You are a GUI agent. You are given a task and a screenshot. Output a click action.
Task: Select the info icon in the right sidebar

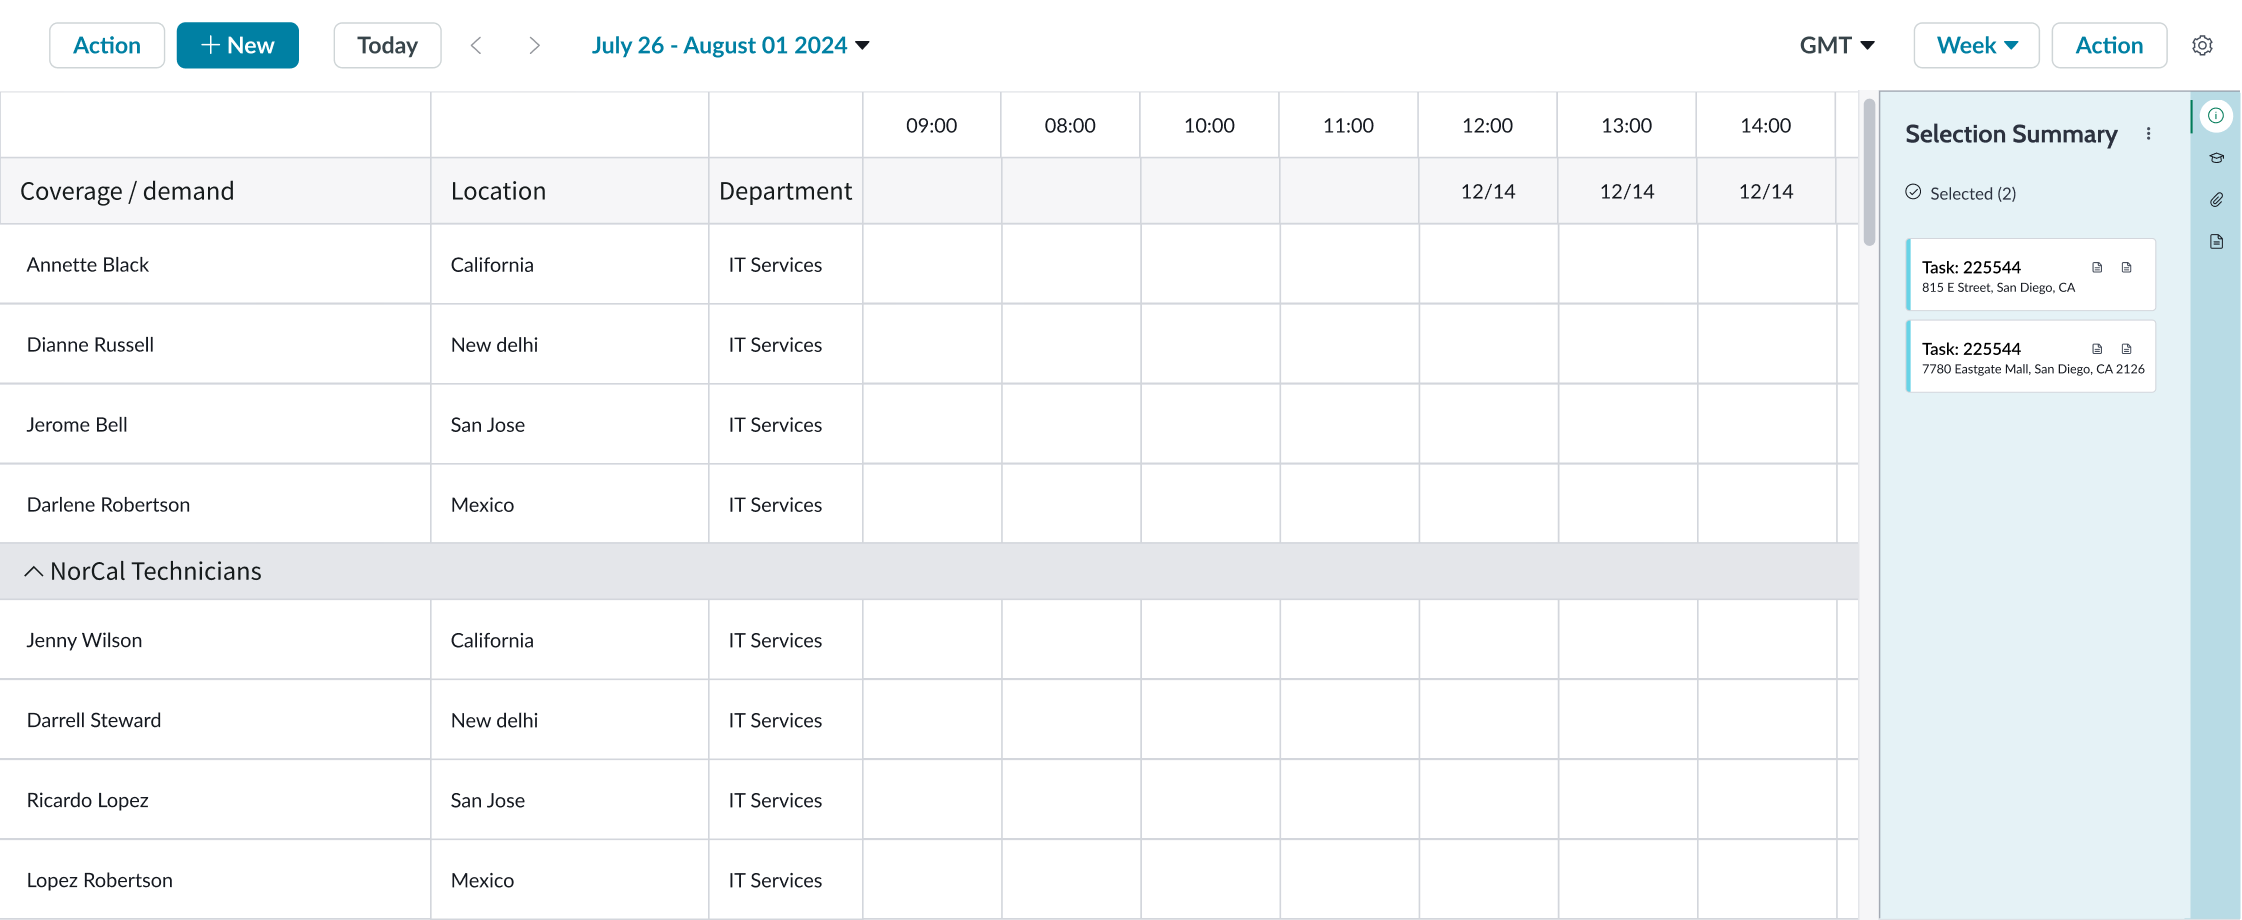point(2217,115)
